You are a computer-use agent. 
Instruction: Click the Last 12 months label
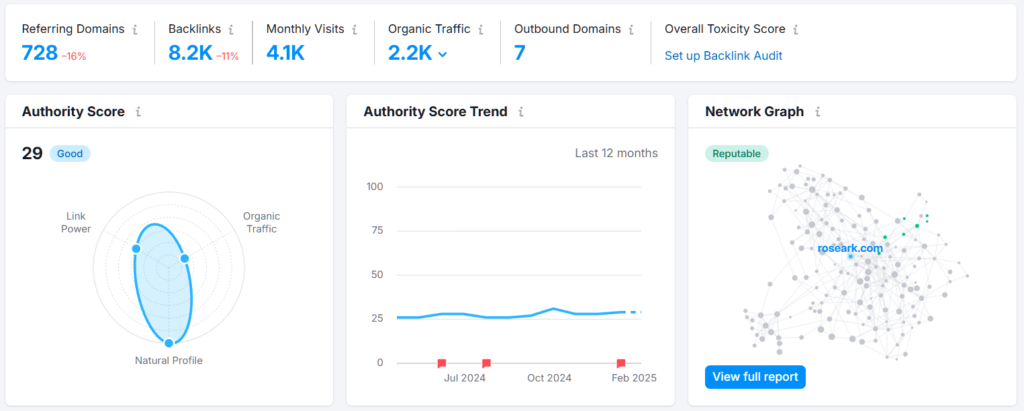(x=616, y=154)
